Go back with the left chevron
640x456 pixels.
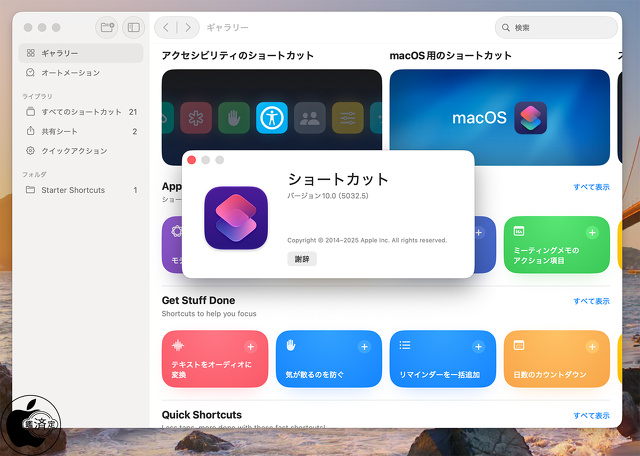(x=166, y=27)
